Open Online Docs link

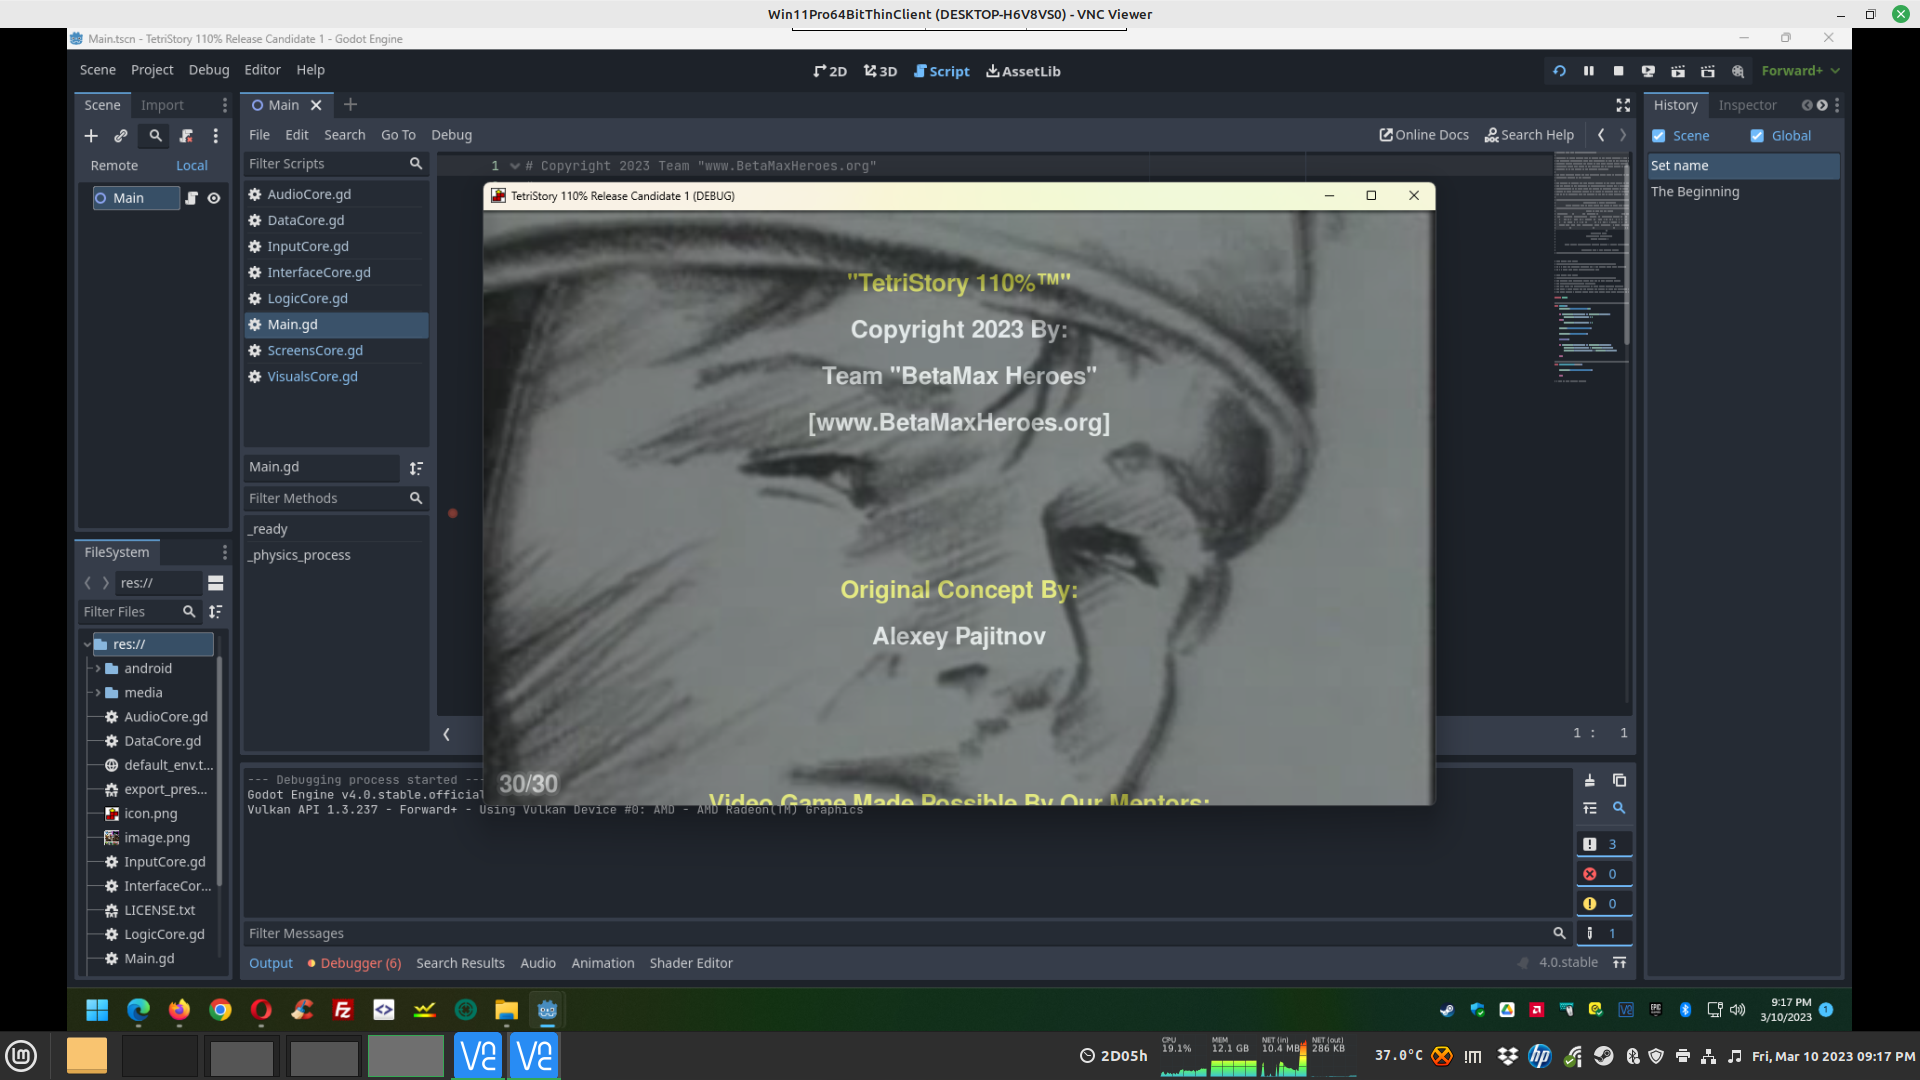[1424, 135]
